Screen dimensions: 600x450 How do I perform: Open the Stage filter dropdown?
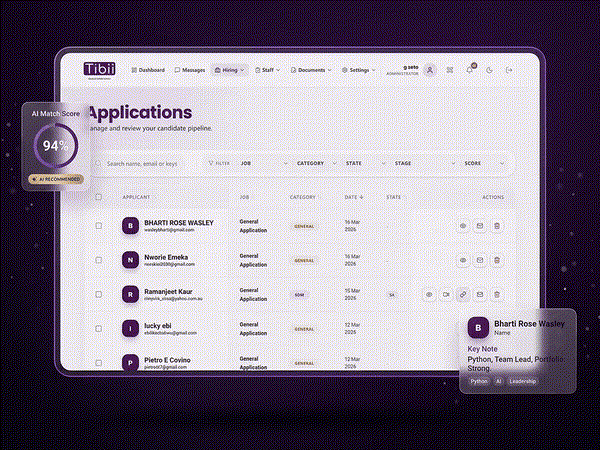click(x=425, y=163)
